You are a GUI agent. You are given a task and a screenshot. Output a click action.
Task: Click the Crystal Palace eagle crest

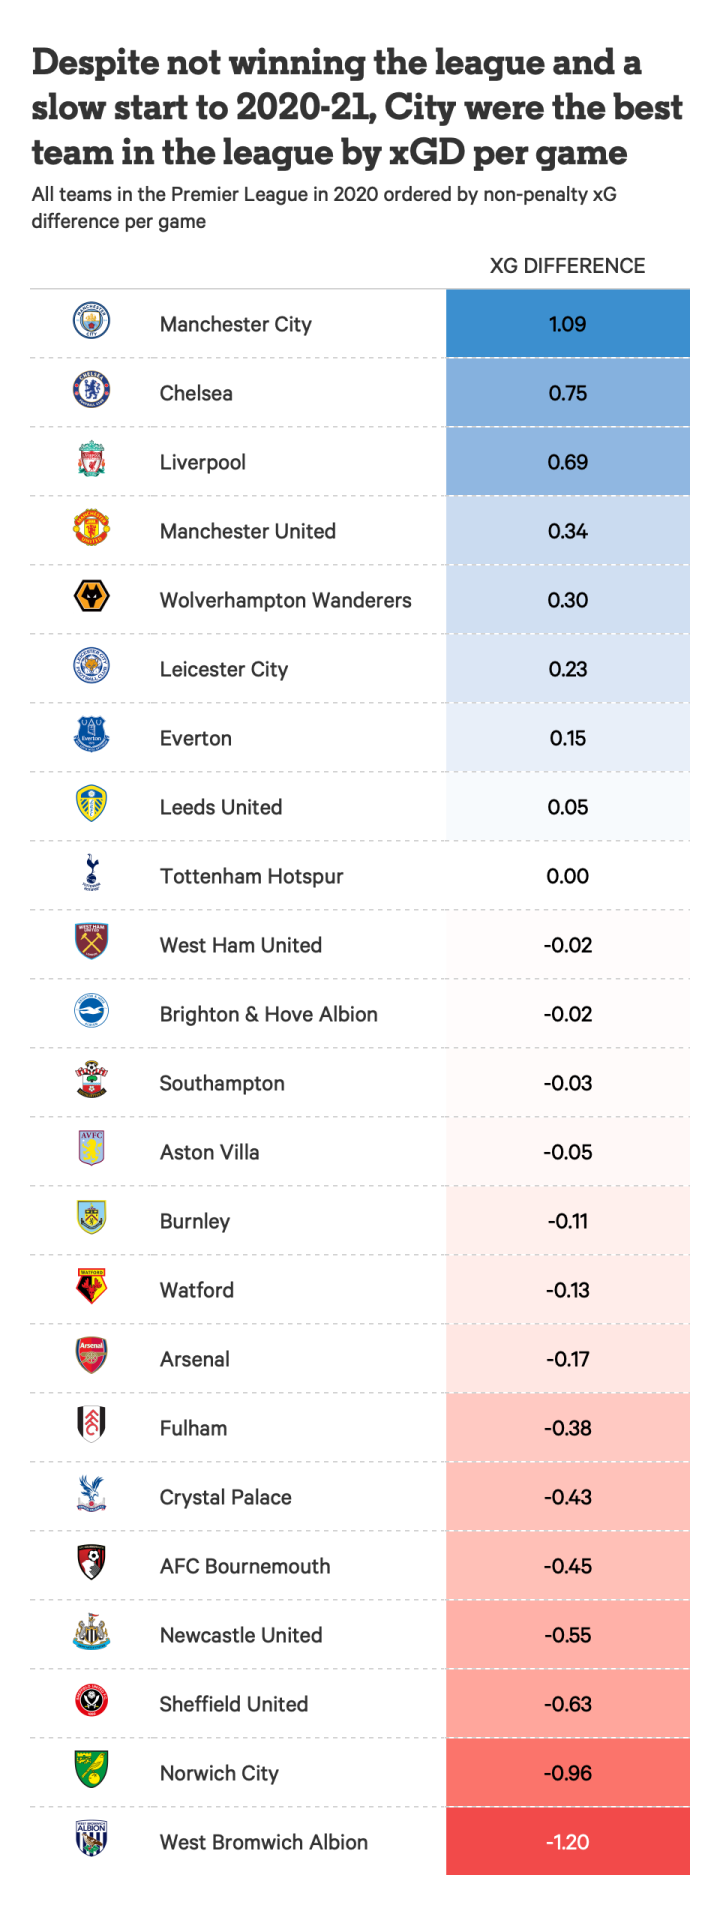91,1494
